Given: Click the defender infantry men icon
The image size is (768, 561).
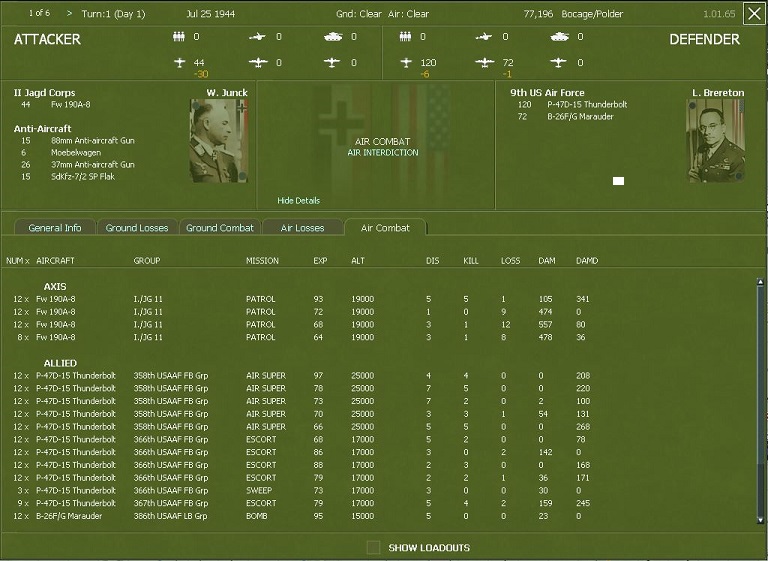Looking at the screenshot, I should coord(405,37).
